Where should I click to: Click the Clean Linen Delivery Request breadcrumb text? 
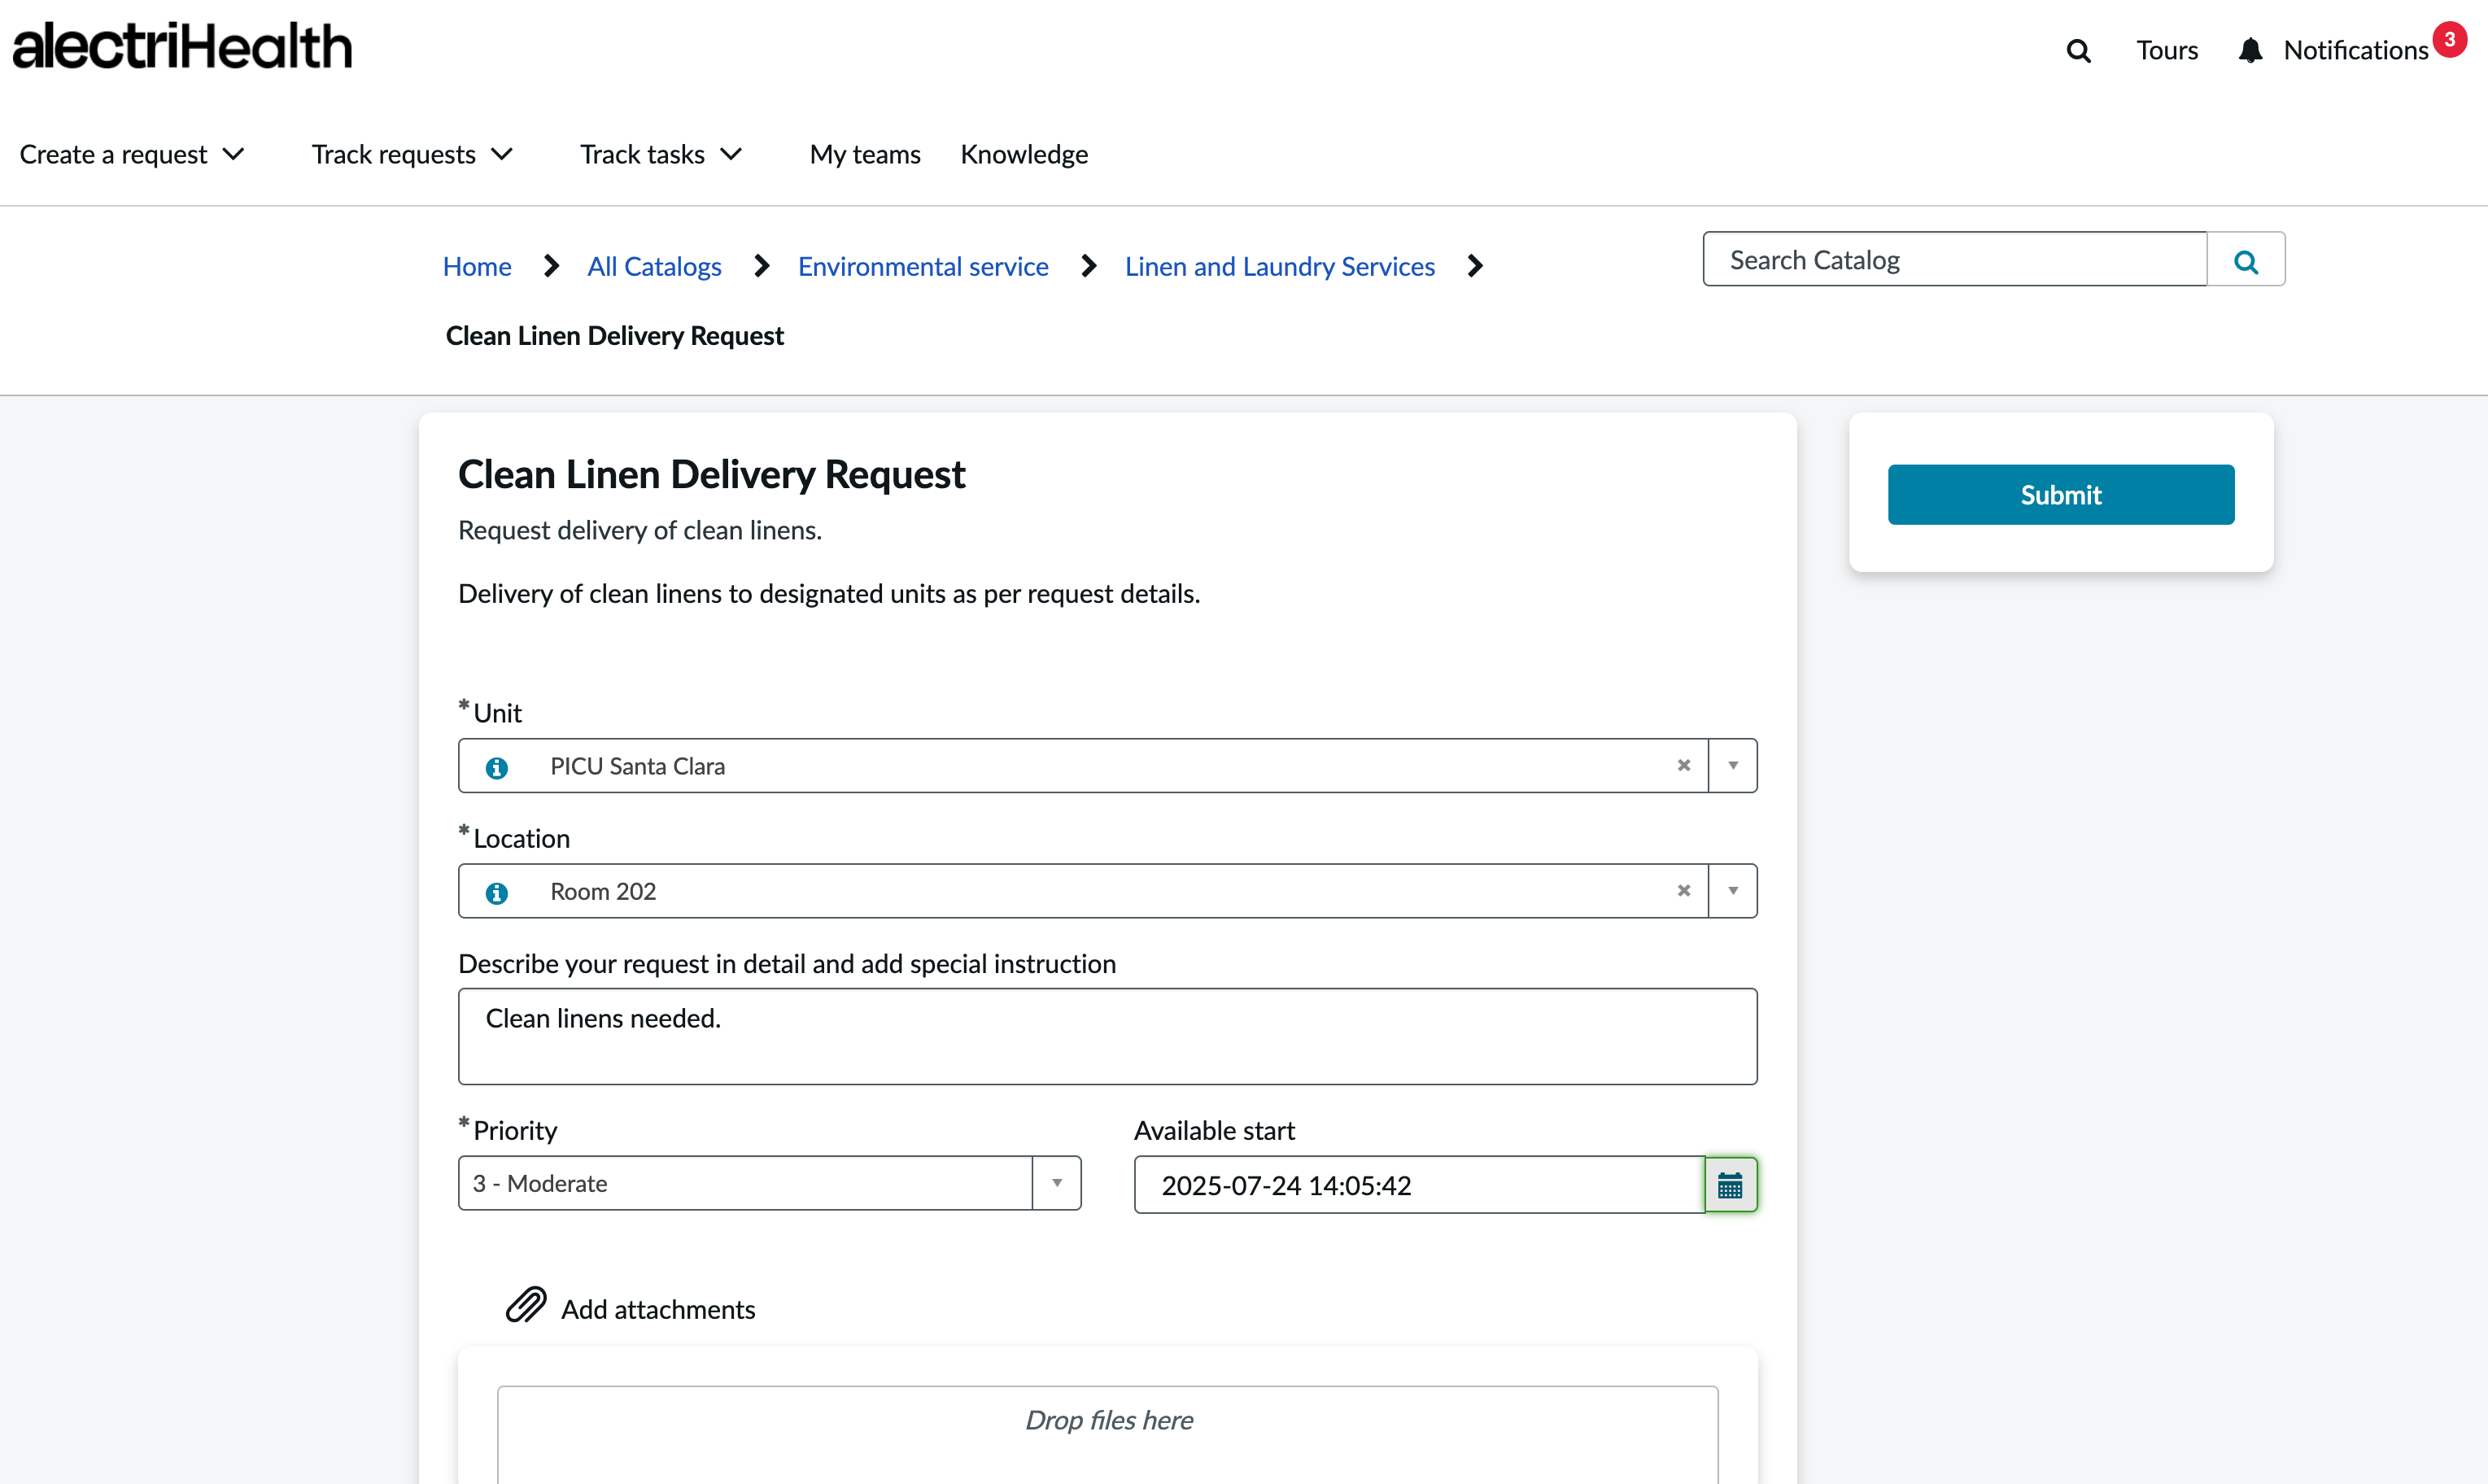[x=615, y=335]
